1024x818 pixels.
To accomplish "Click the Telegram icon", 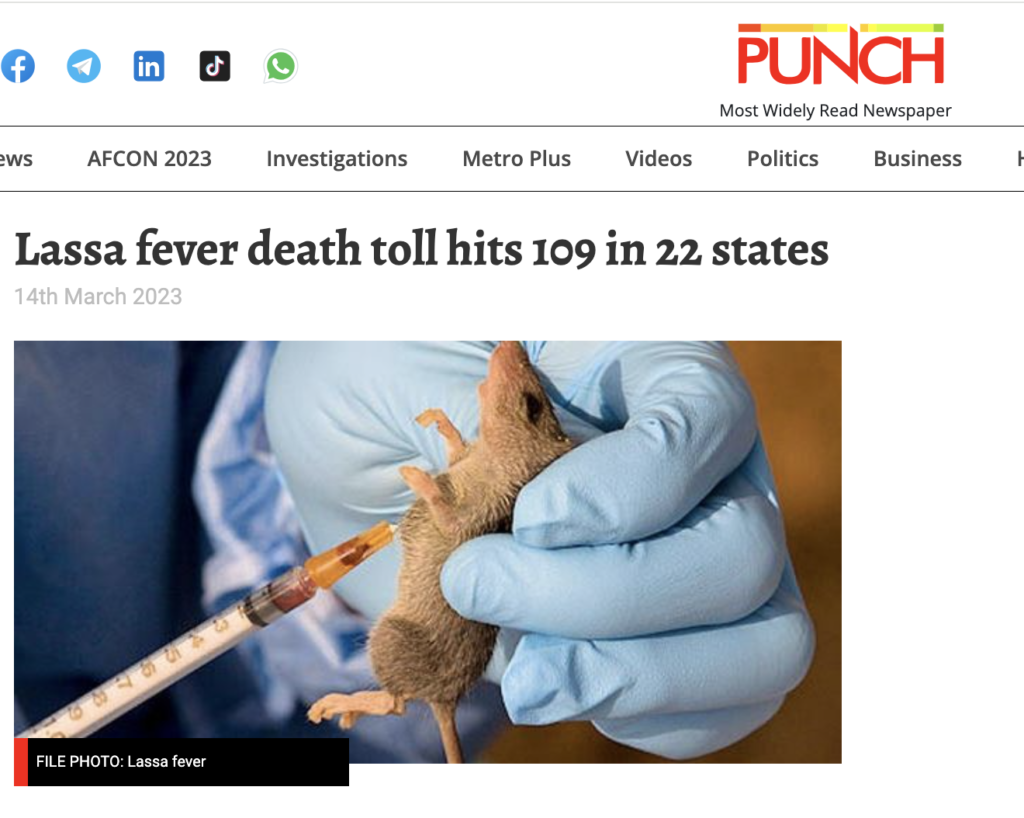I will (84, 66).
